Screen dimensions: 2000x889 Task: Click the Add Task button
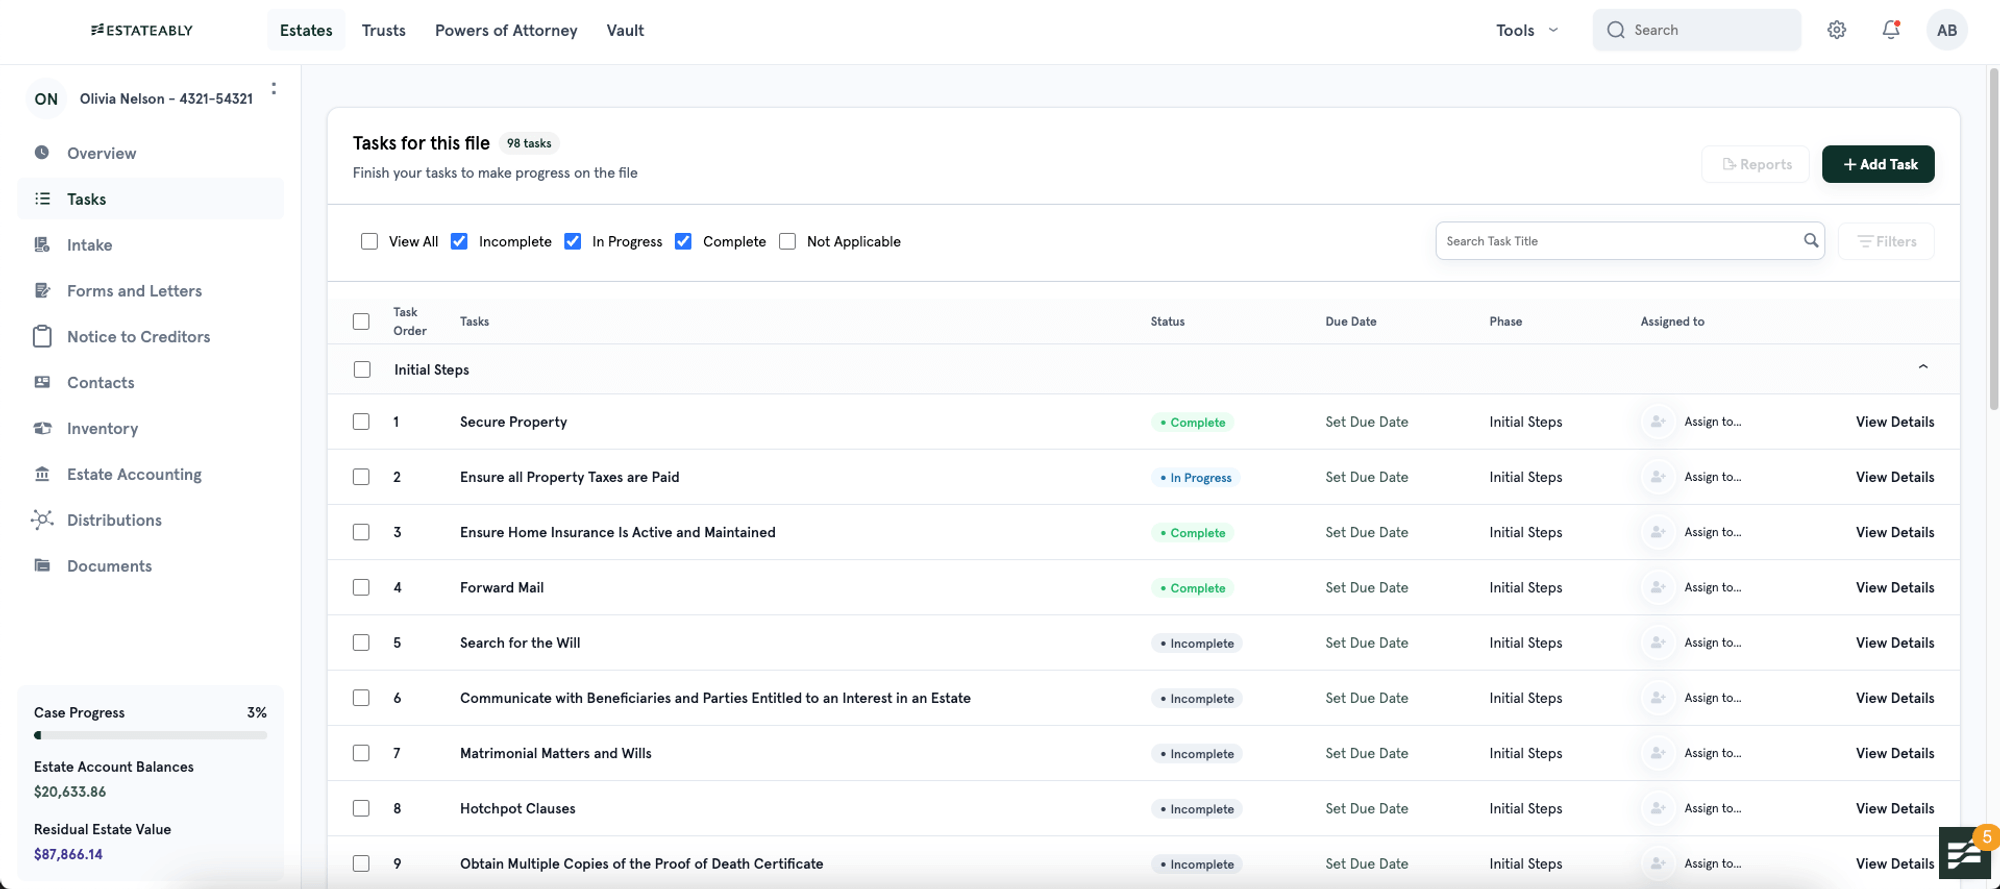1878,164
